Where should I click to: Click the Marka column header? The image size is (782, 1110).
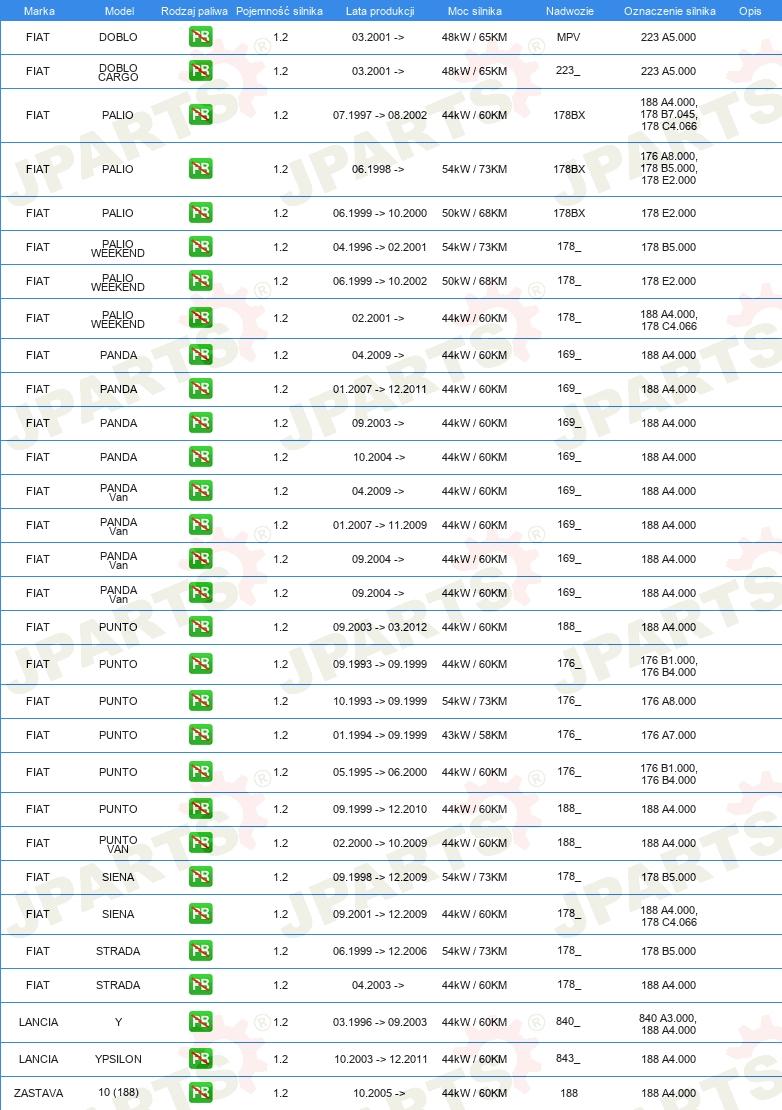39,11
